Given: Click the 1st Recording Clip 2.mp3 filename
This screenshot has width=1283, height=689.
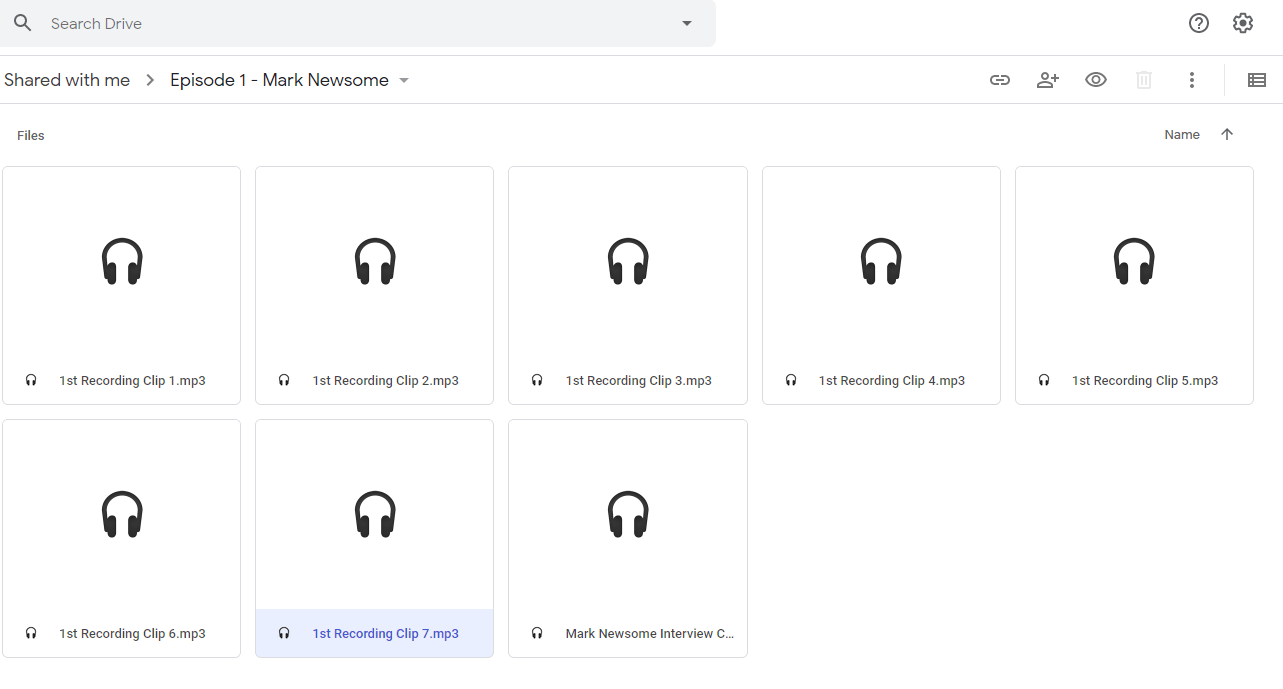Looking at the screenshot, I should pos(385,381).
